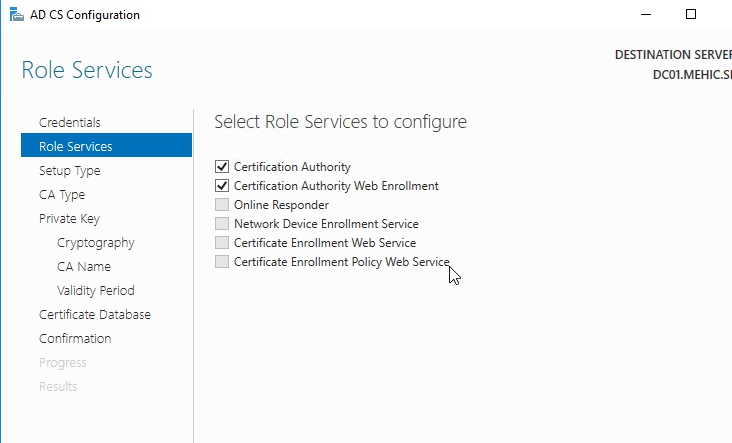The width and height of the screenshot is (732, 443).
Task: Navigate to Cryptography sub-step
Action: 95,242
